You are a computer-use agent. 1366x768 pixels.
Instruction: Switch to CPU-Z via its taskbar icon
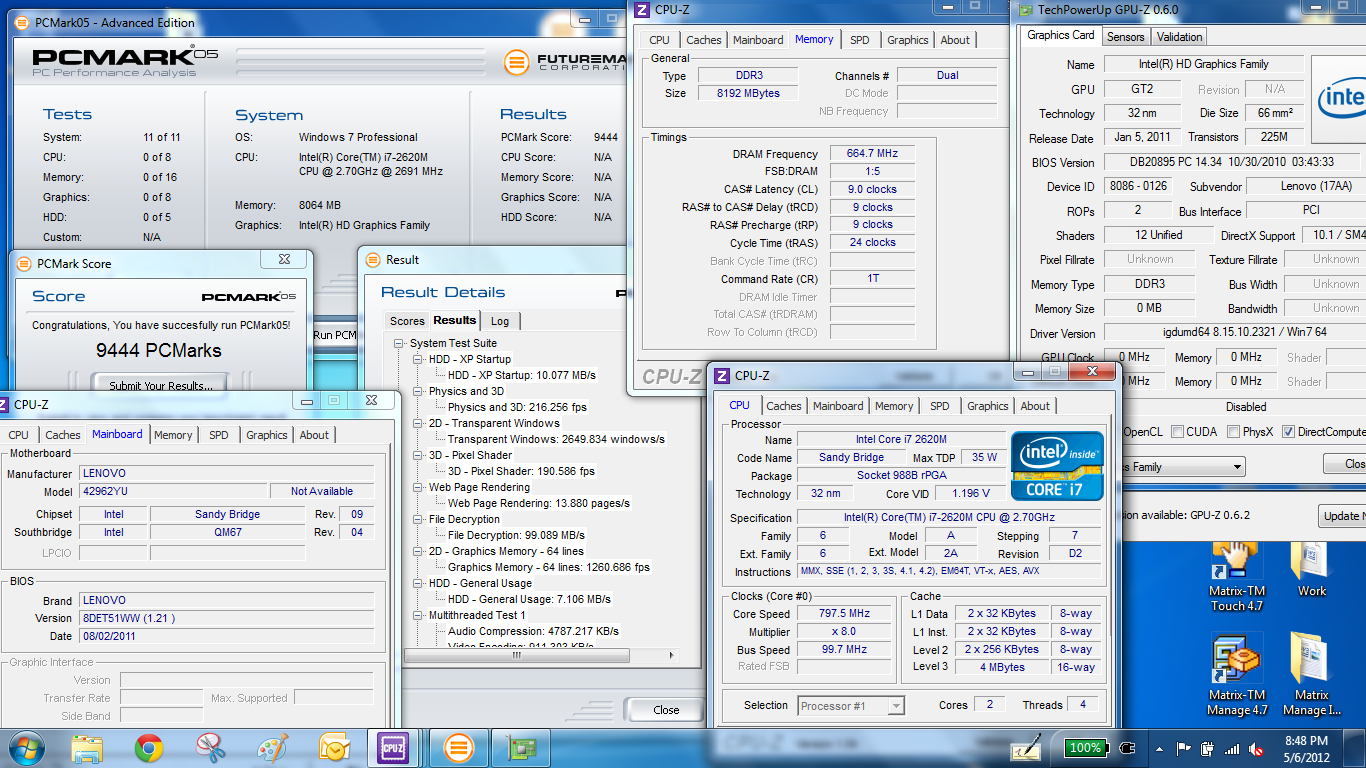click(392, 748)
